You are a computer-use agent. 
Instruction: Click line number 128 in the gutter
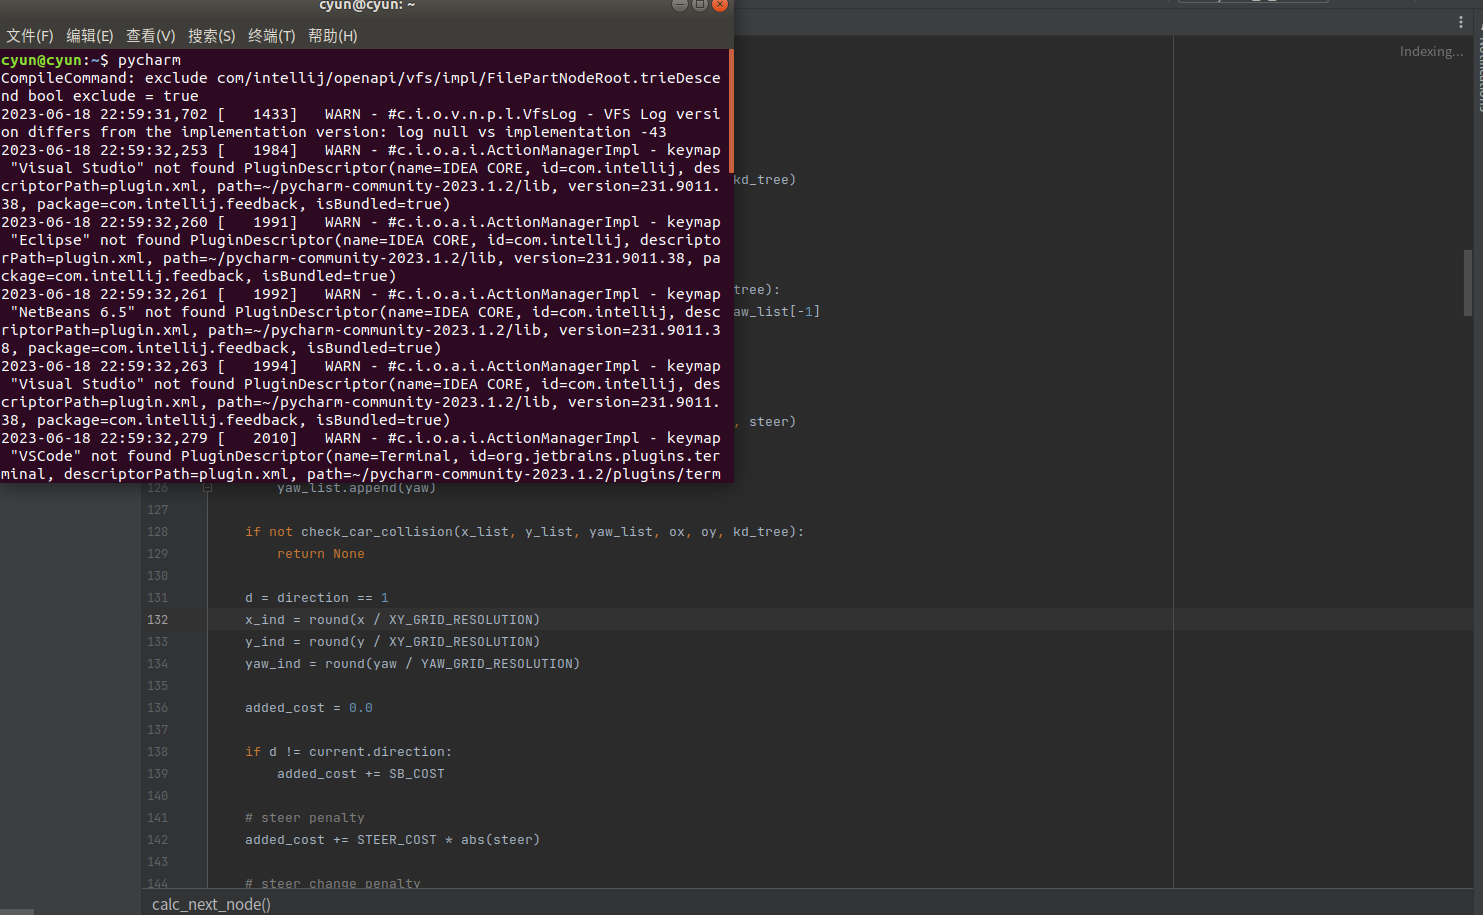[x=157, y=532]
